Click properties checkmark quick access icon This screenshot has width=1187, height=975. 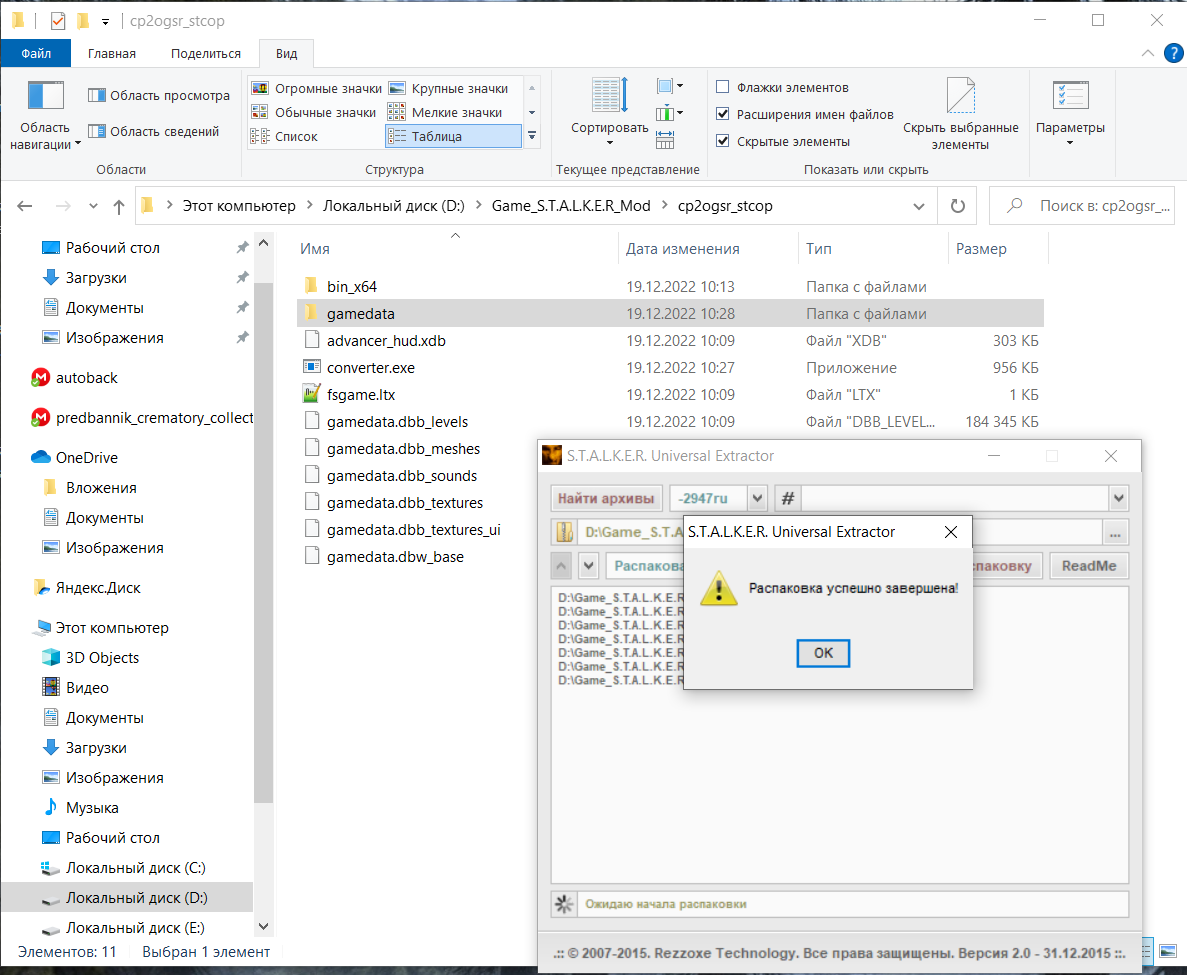coord(58,21)
